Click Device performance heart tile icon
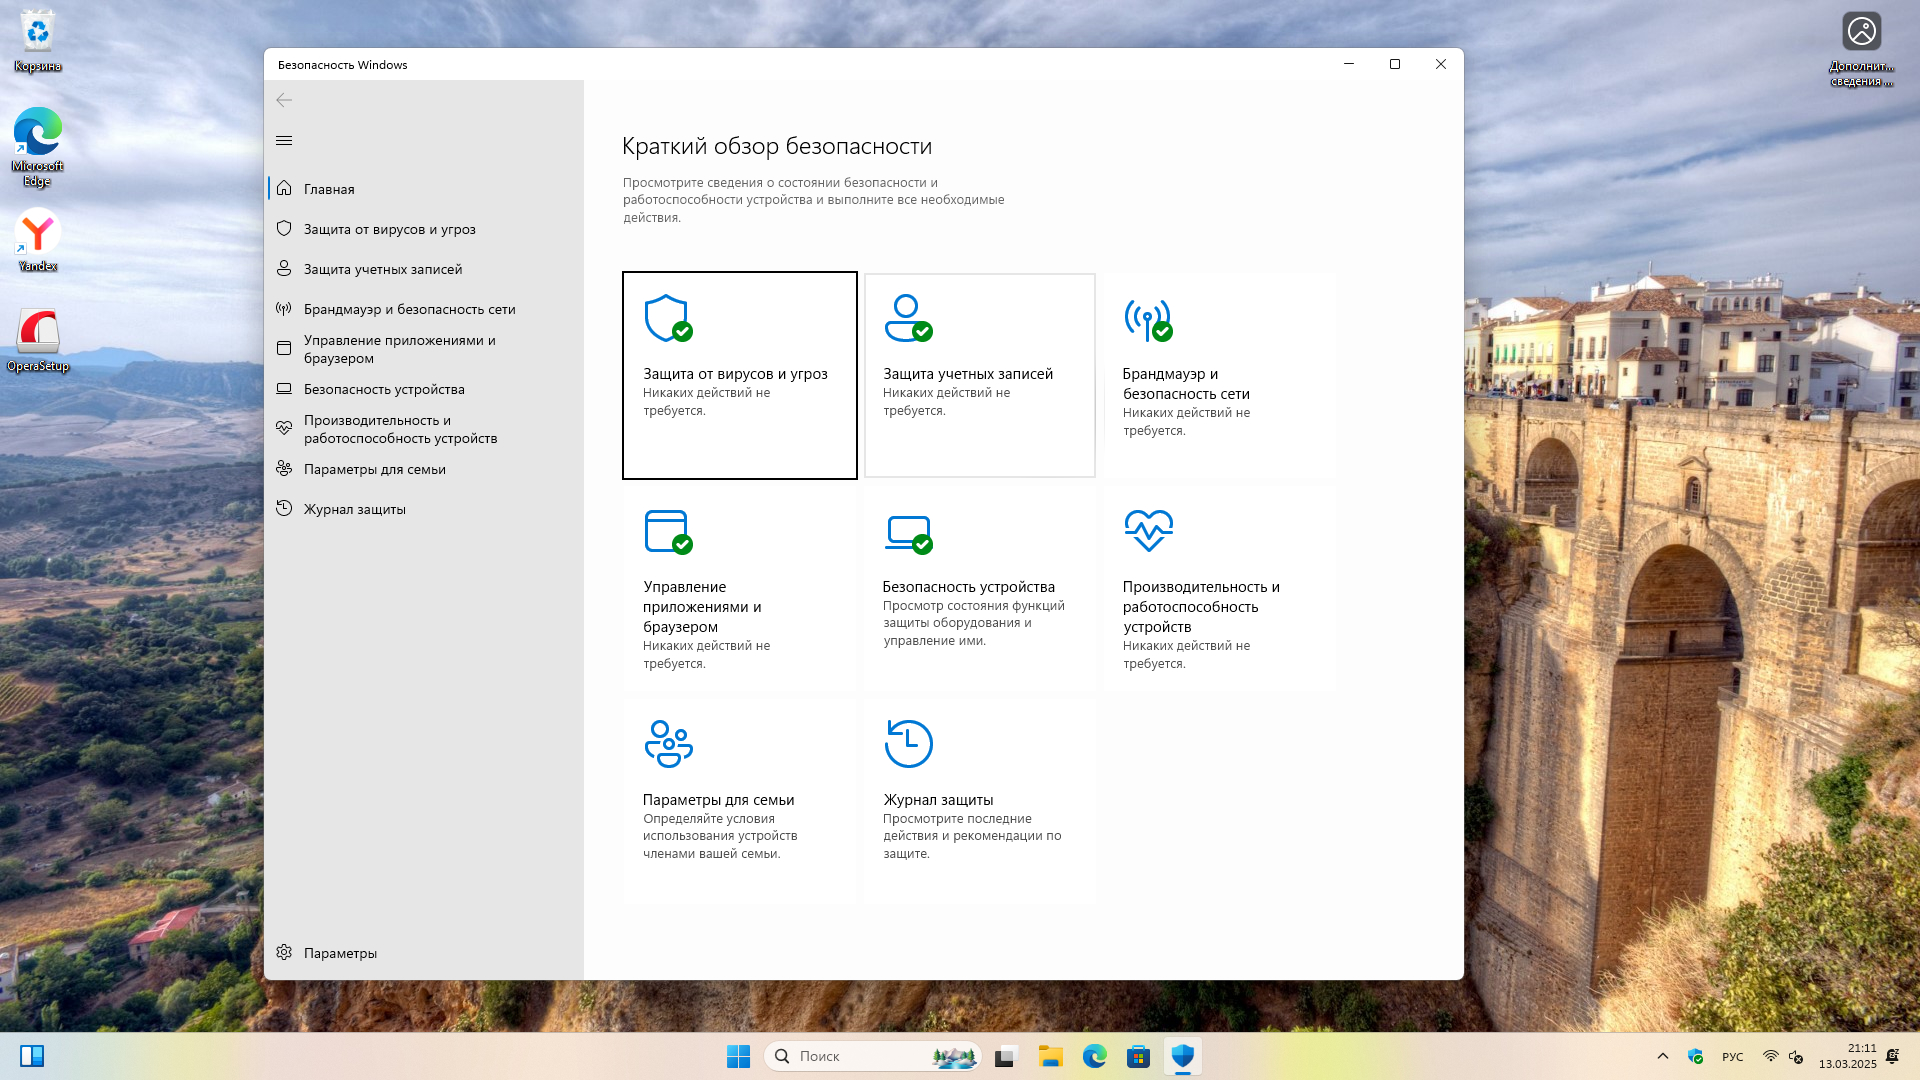 [1148, 530]
